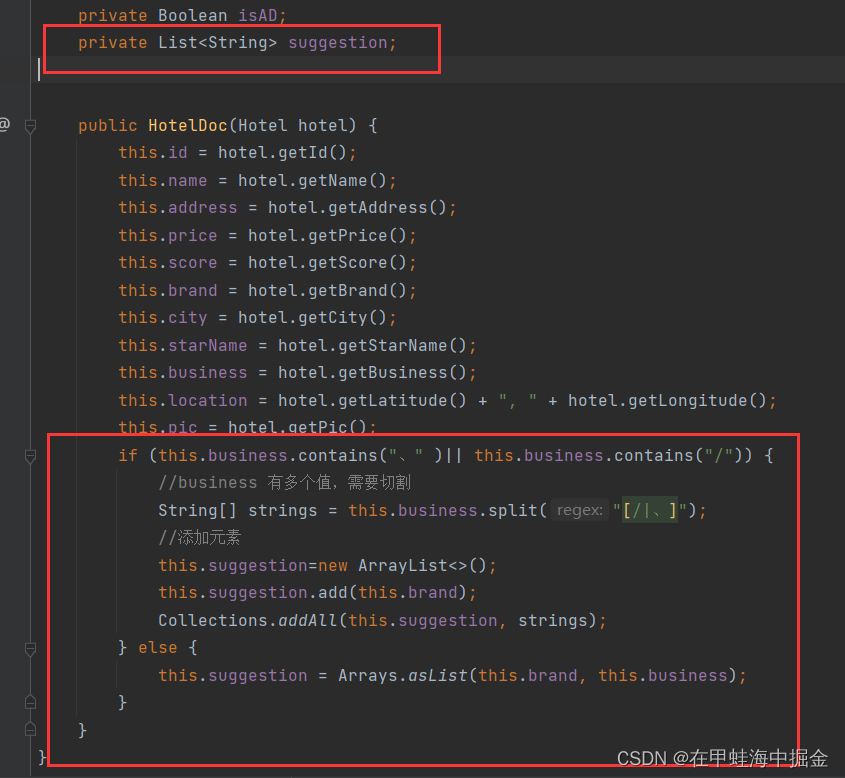Click the comment //添加元素
This screenshot has width=845, height=778.
pyautogui.click(x=199, y=537)
